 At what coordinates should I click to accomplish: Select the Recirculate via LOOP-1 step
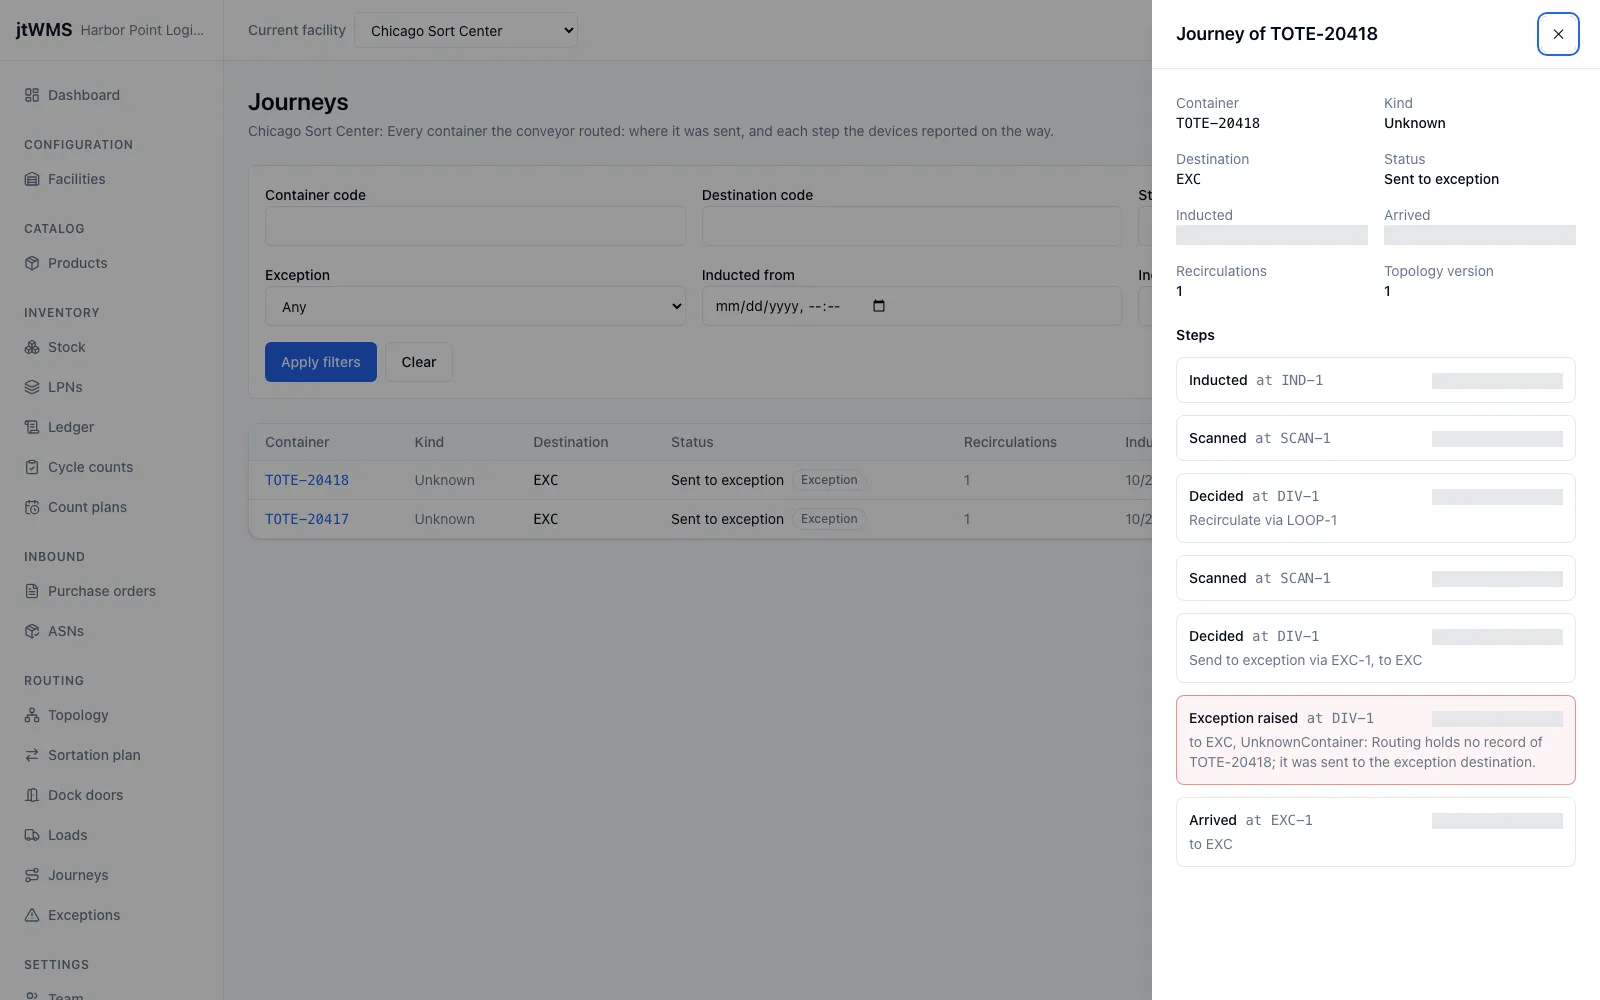pyautogui.click(x=1376, y=508)
